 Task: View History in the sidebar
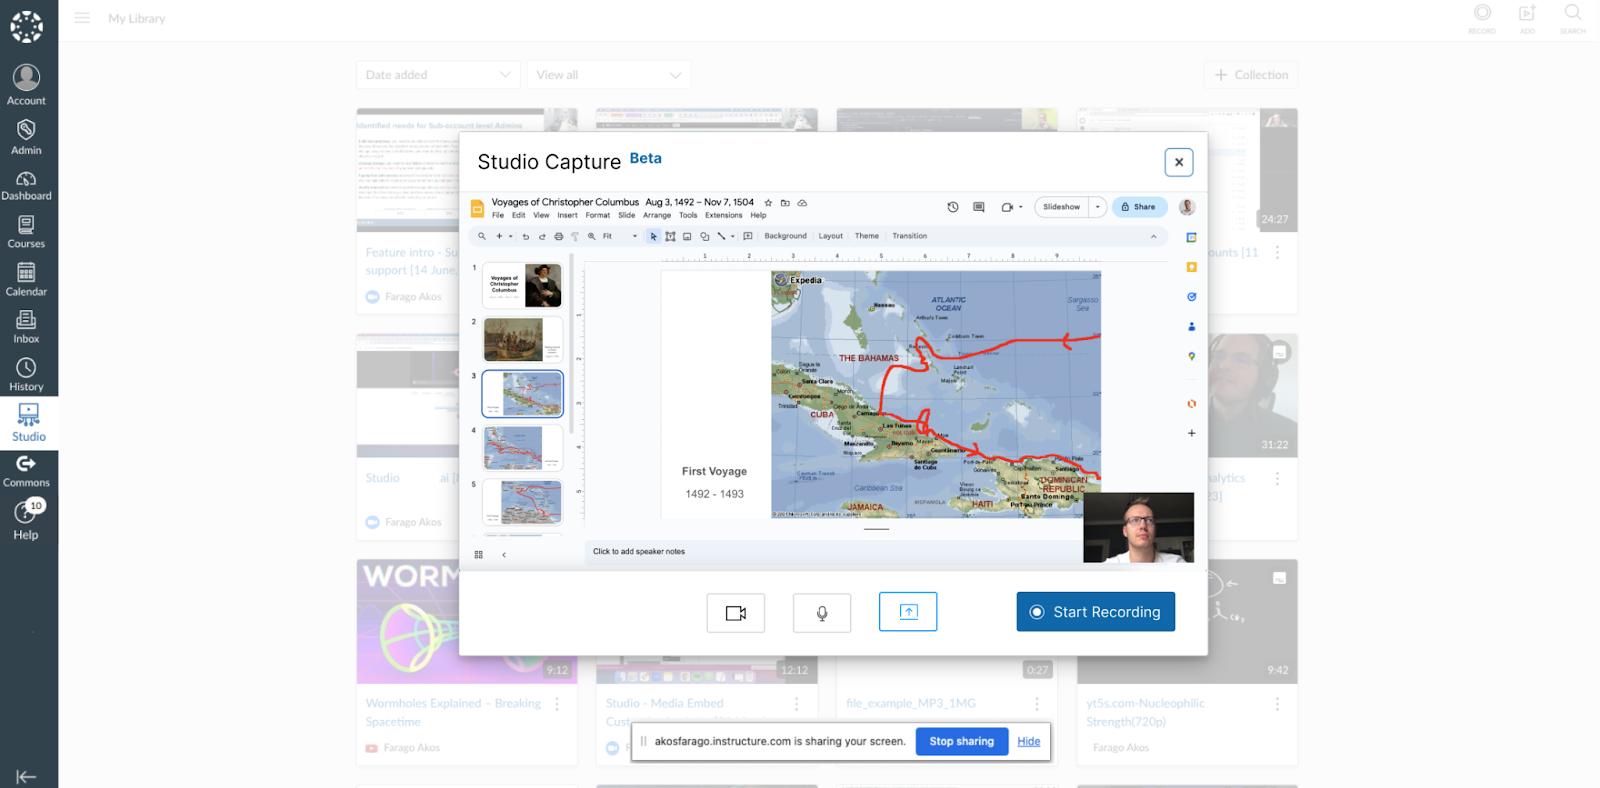pyautogui.click(x=26, y=375)
